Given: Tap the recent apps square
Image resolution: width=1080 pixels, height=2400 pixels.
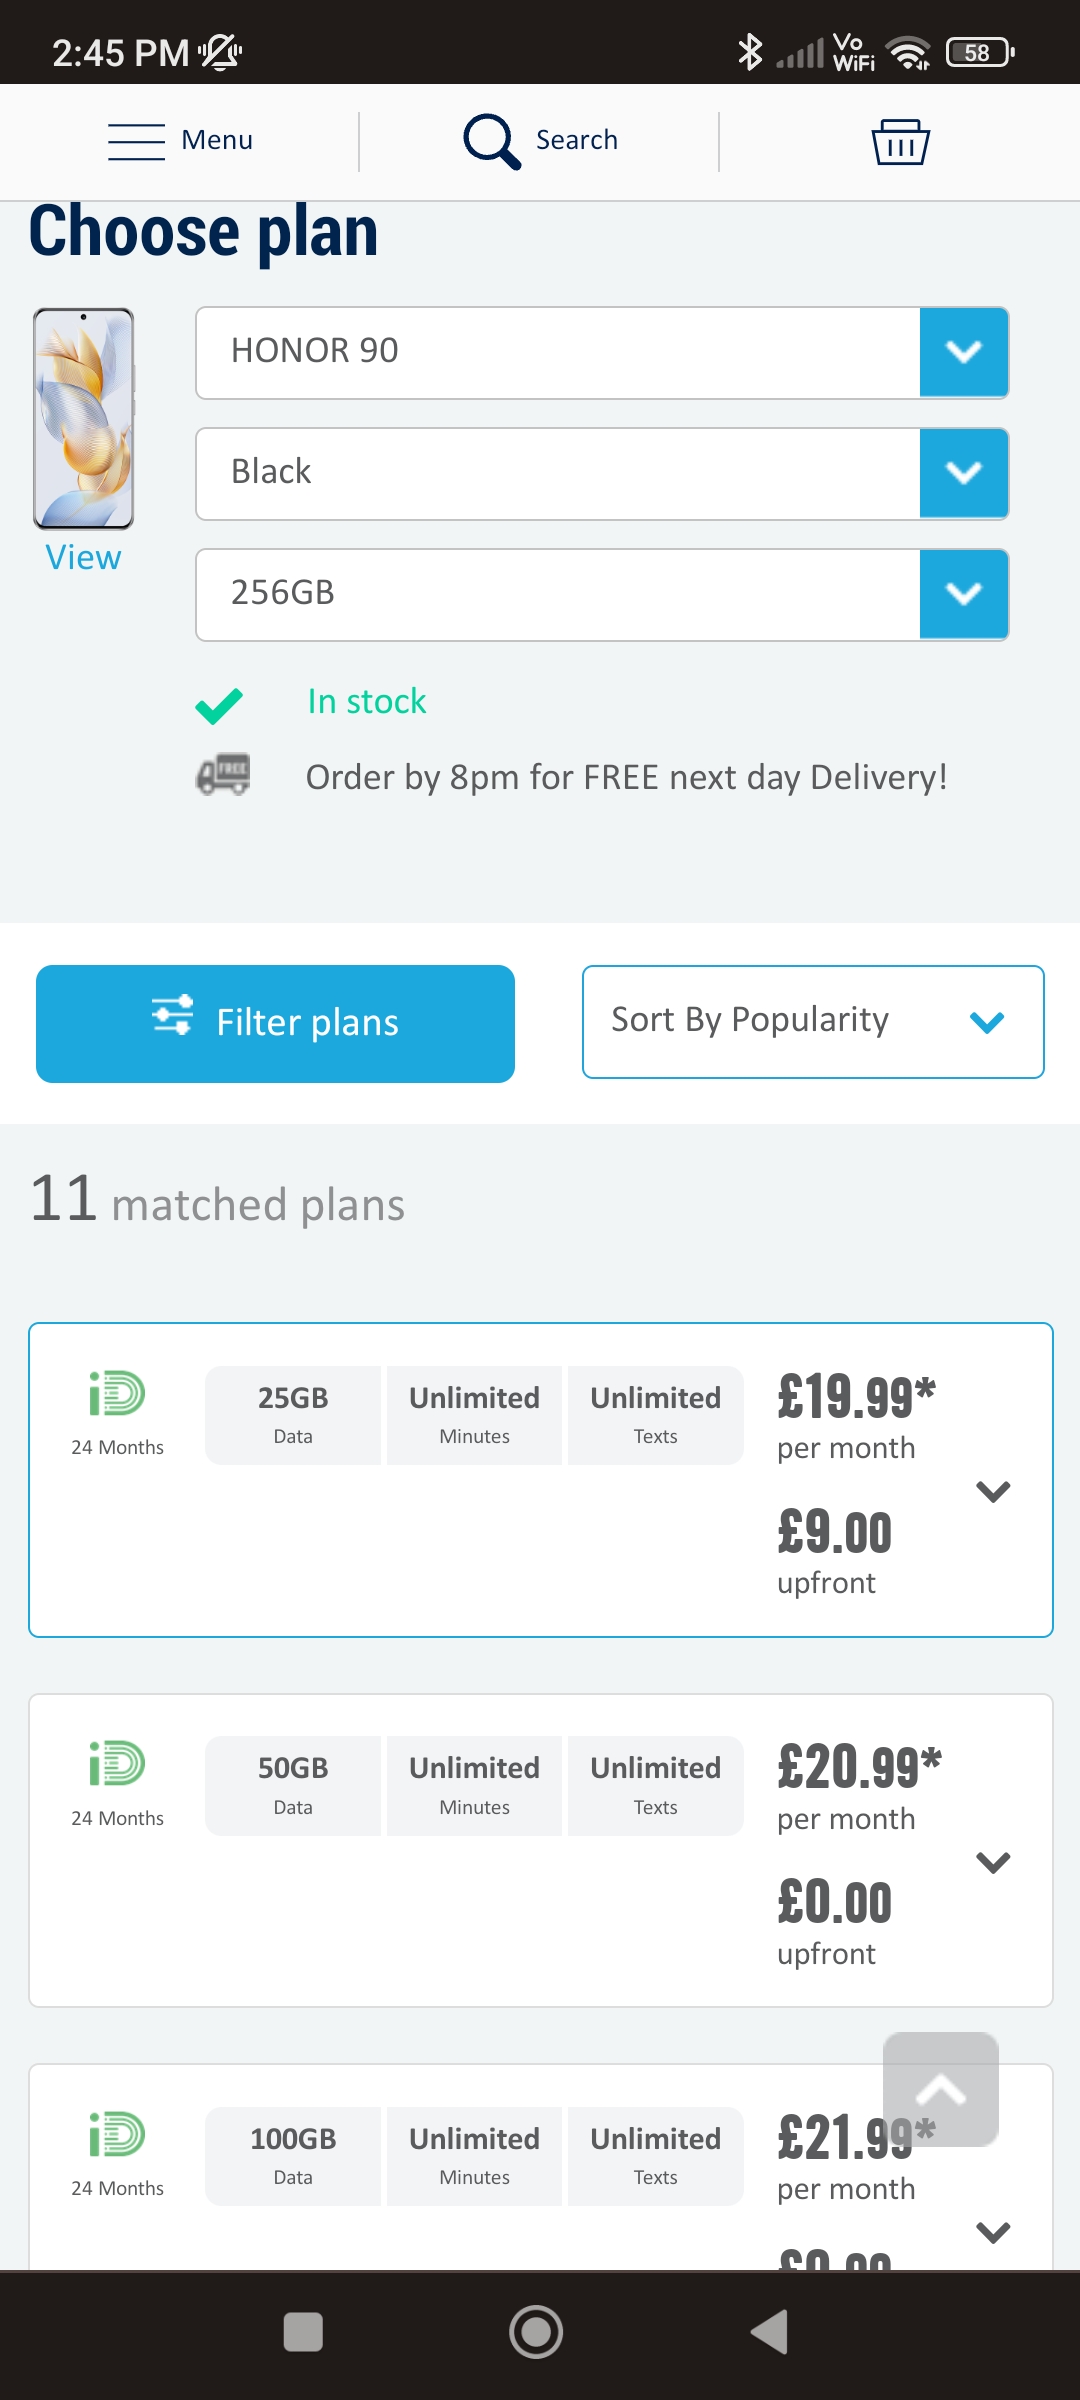Looking at the screenshot, I should coord(303,2332).
